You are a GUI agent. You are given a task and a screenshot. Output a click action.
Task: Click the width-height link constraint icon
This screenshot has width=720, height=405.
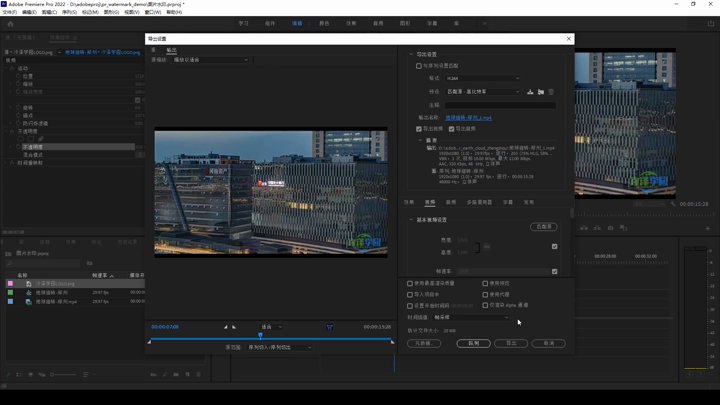487,246
